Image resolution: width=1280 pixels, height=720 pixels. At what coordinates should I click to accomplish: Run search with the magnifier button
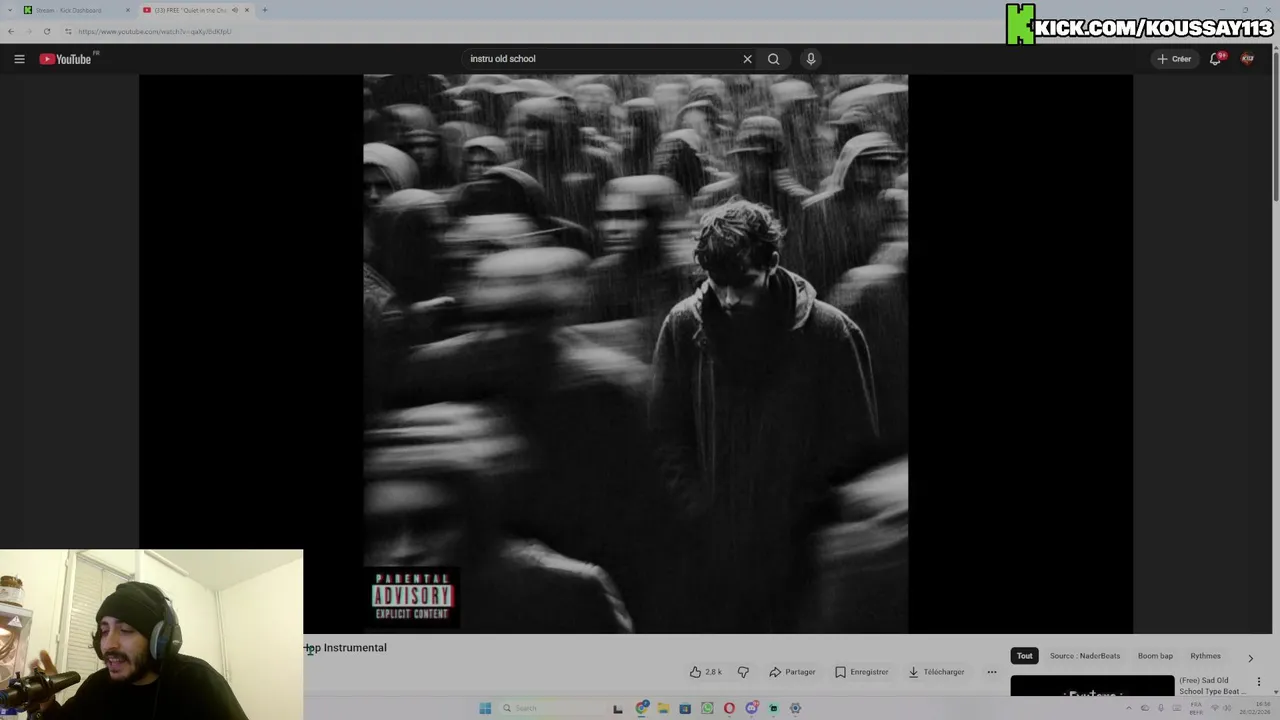point(773,59)
